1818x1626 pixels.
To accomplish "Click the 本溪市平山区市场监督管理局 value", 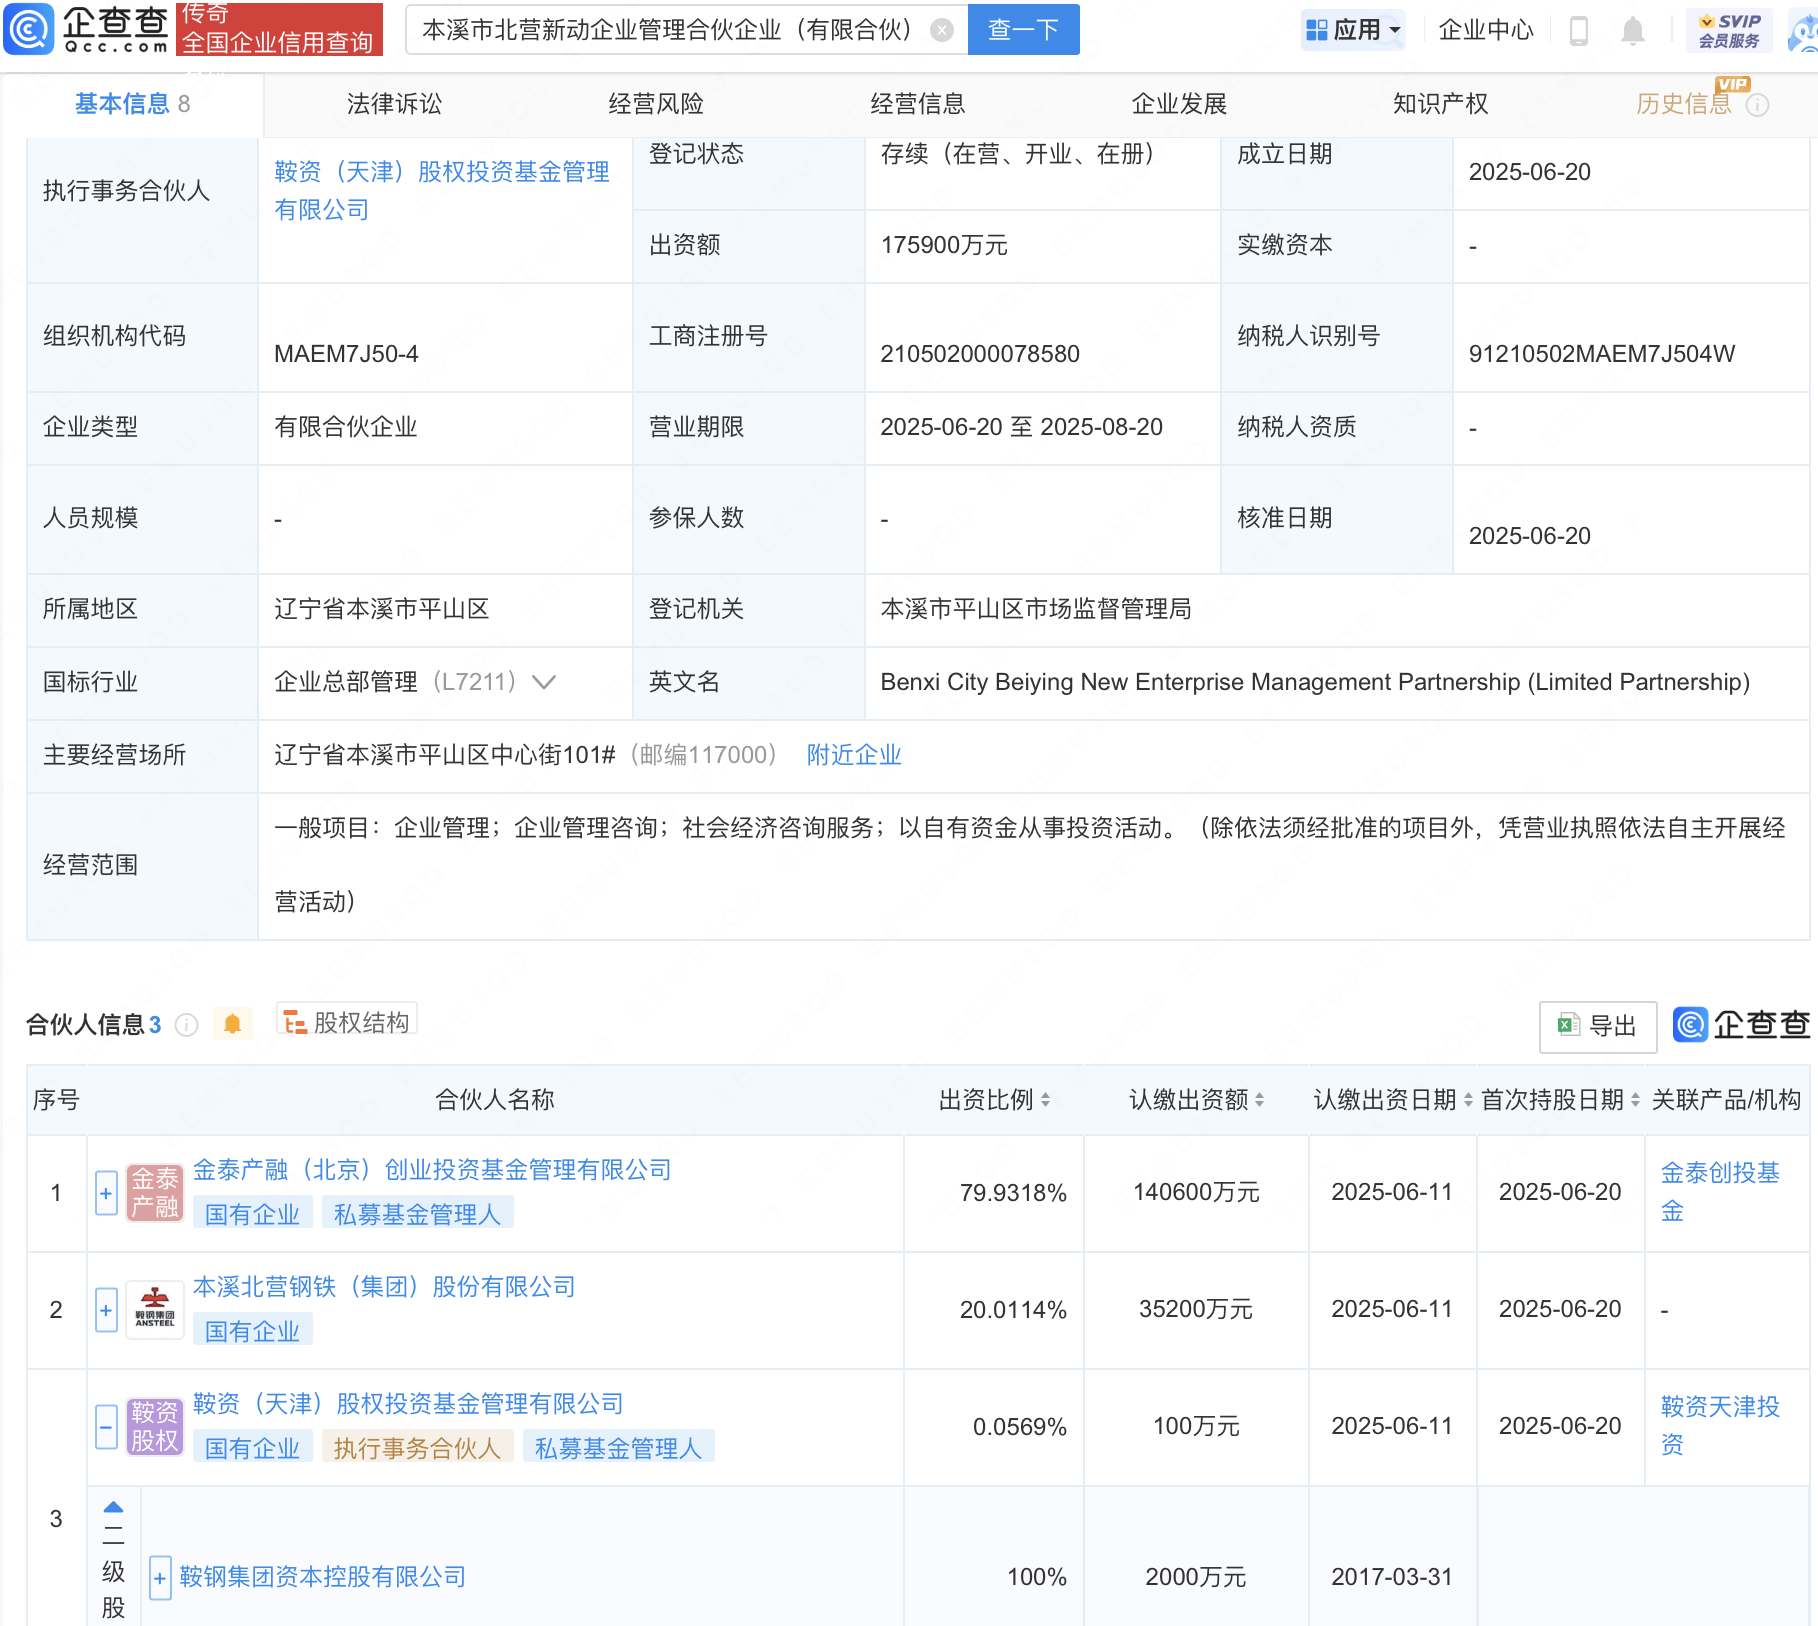I will 1036,609.
